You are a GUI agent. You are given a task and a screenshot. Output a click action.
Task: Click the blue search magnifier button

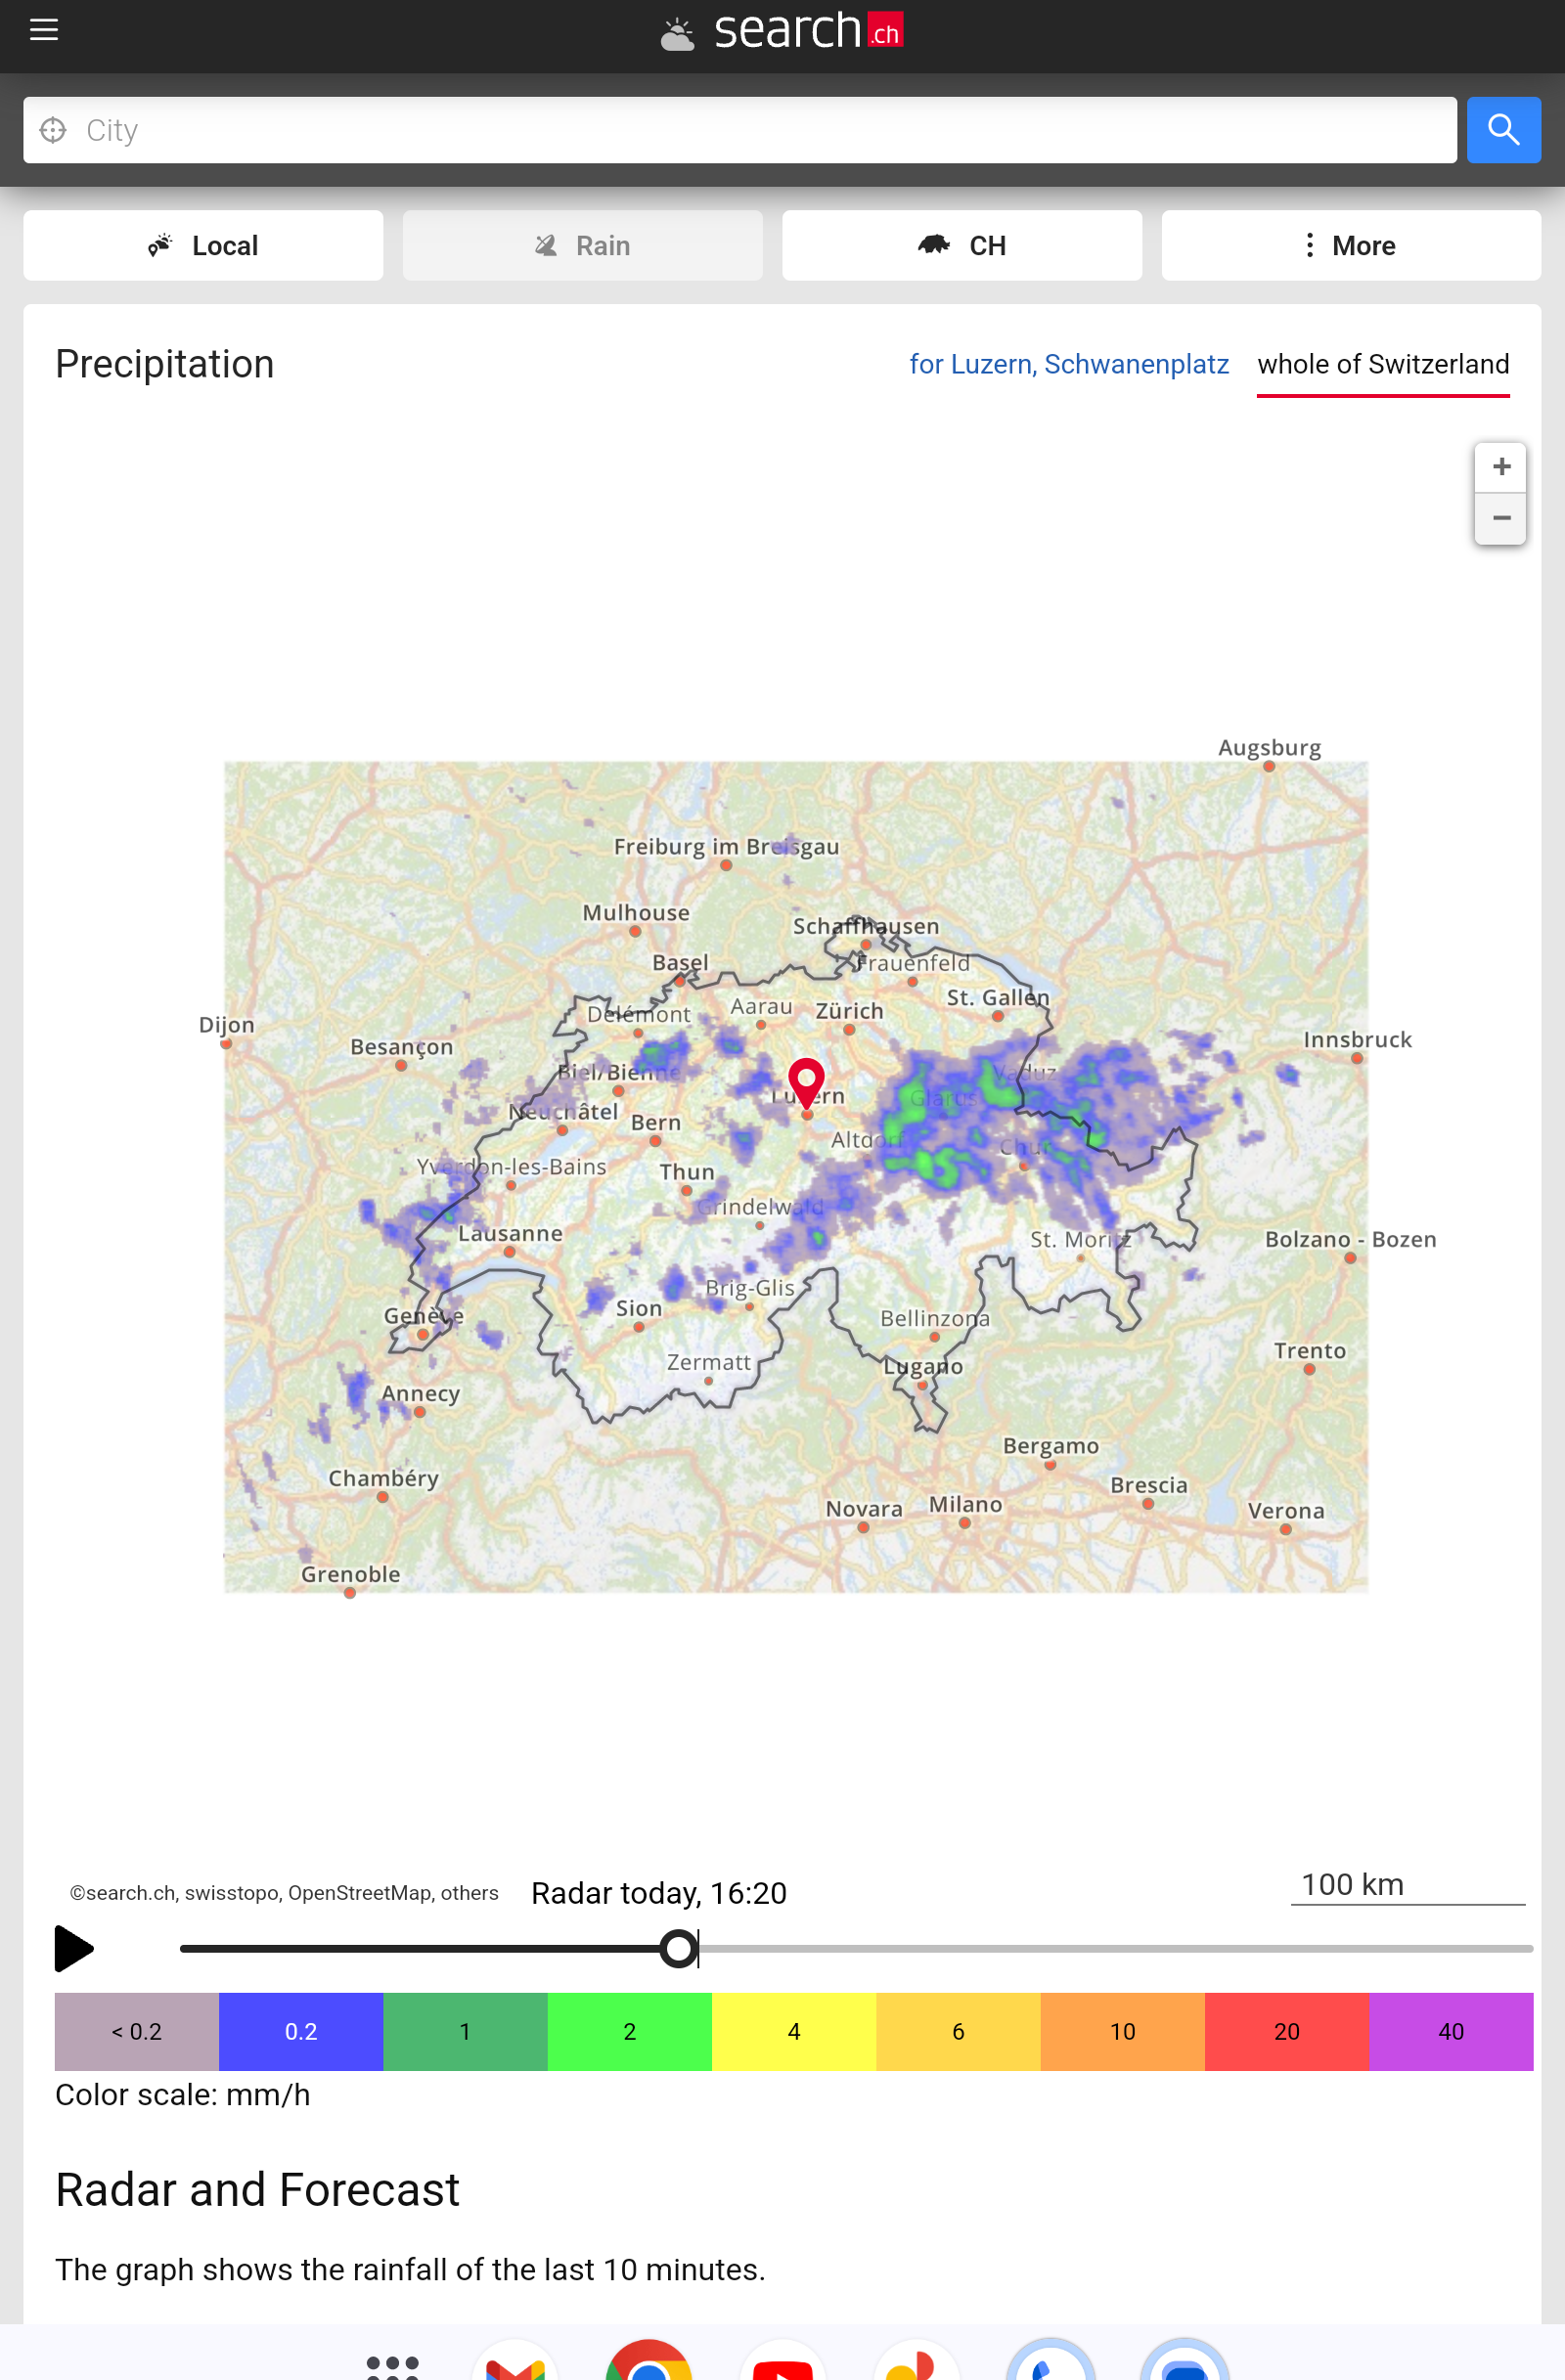[1502, 130]
